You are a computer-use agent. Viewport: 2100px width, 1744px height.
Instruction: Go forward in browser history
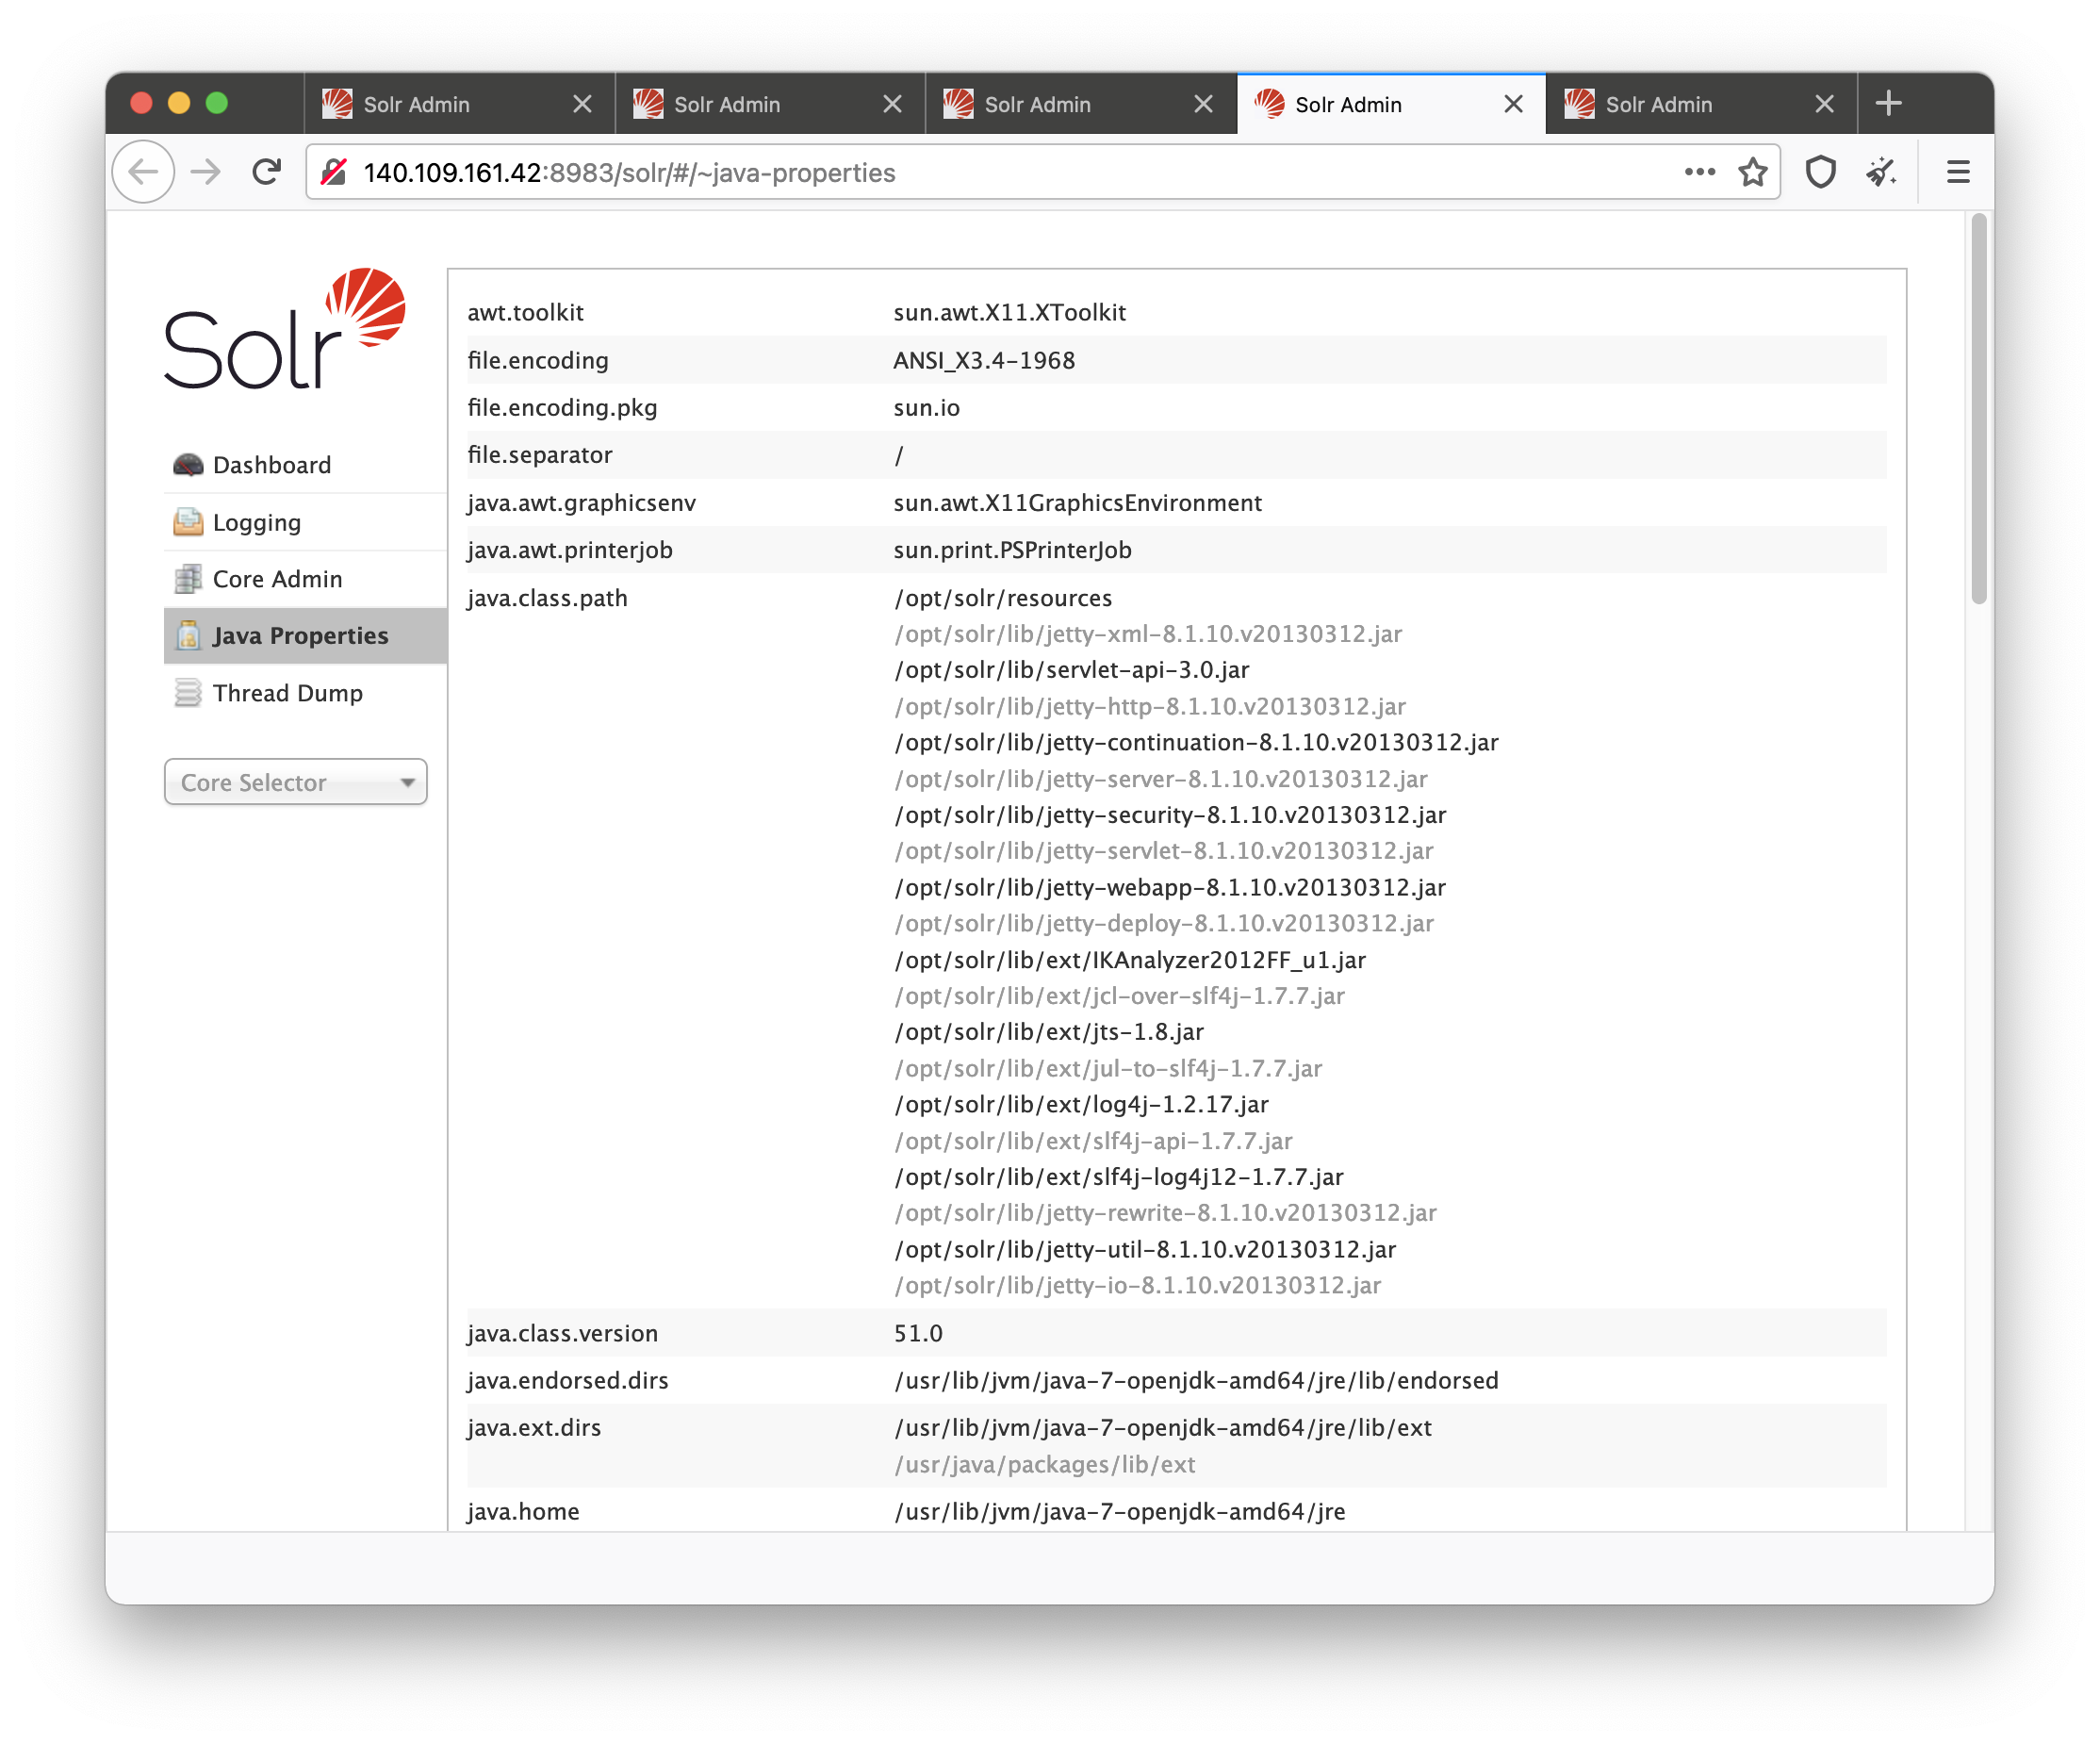(205, 172)
